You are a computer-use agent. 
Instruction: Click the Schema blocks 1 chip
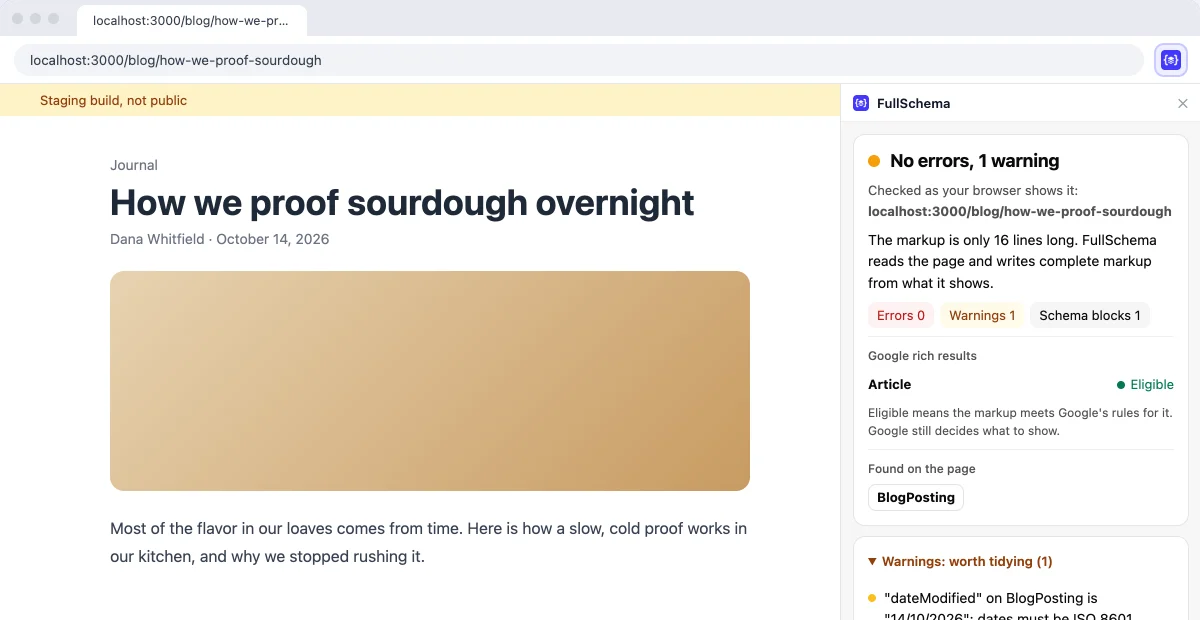(x=1090, y=315)
